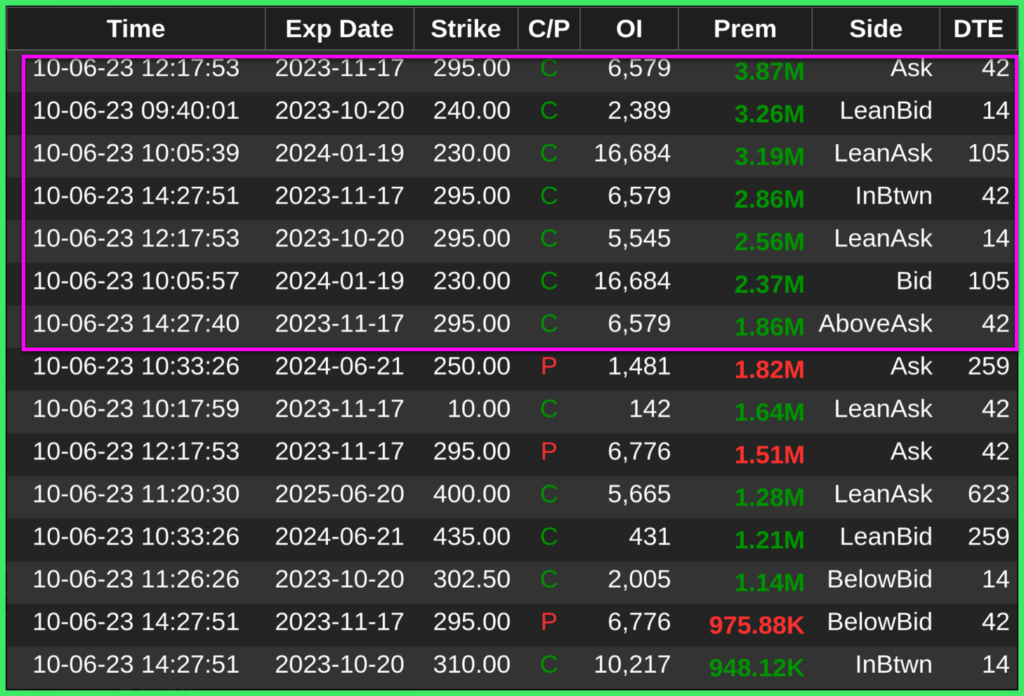Select the 2.37M premium cell

click(x=769, y=284)
